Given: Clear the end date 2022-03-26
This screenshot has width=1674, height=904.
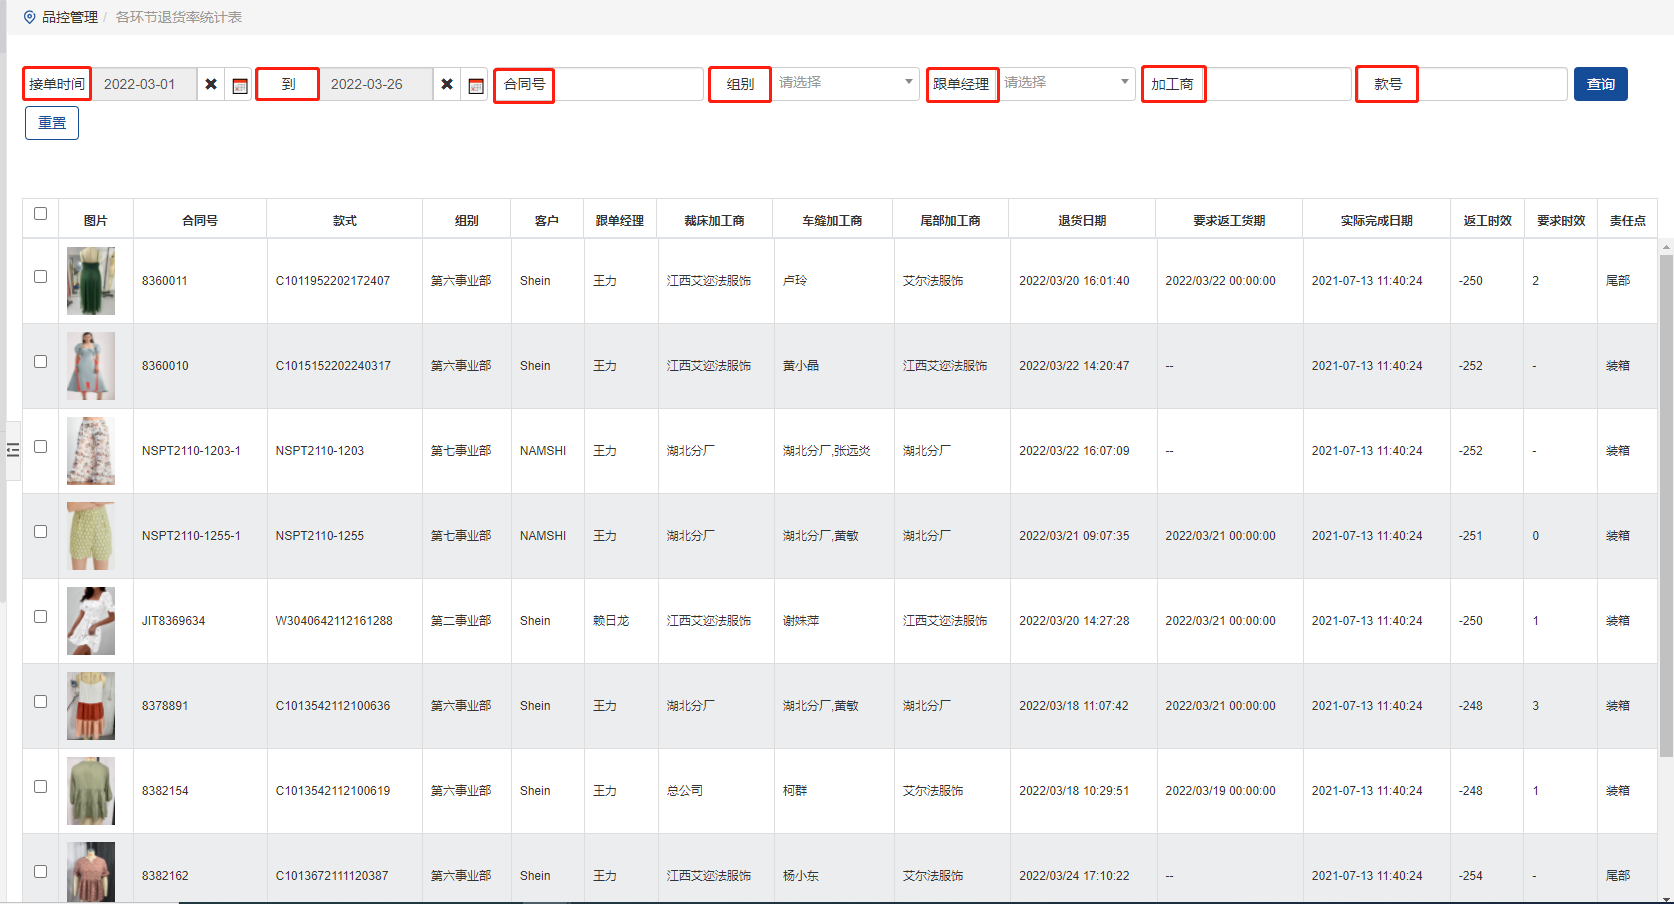Looking at the screenshot, I should pos(447,84).
